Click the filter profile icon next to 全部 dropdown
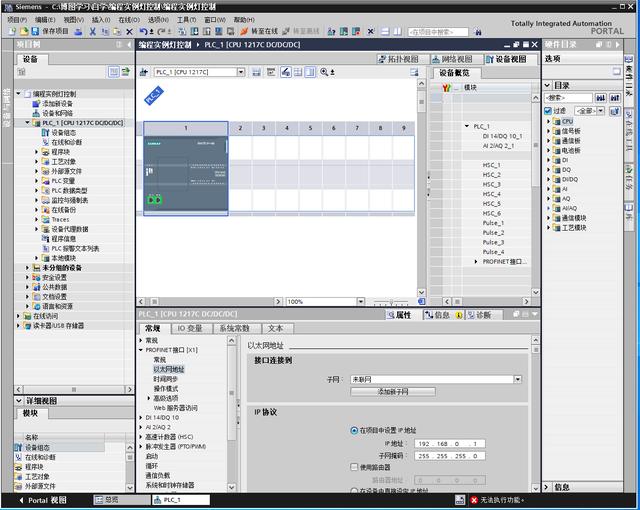640x510 pixels. tap(615, 111)
